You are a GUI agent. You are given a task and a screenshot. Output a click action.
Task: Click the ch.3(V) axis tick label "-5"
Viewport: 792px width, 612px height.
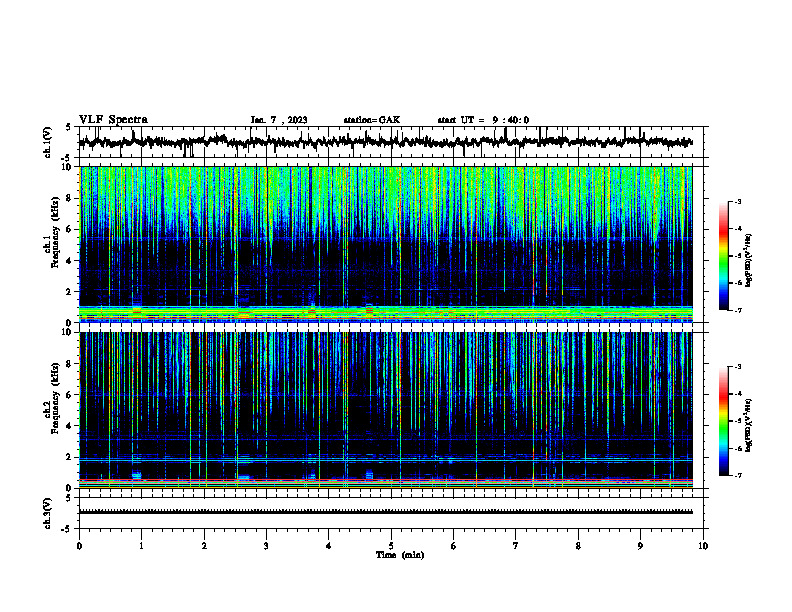coord(67,529)
